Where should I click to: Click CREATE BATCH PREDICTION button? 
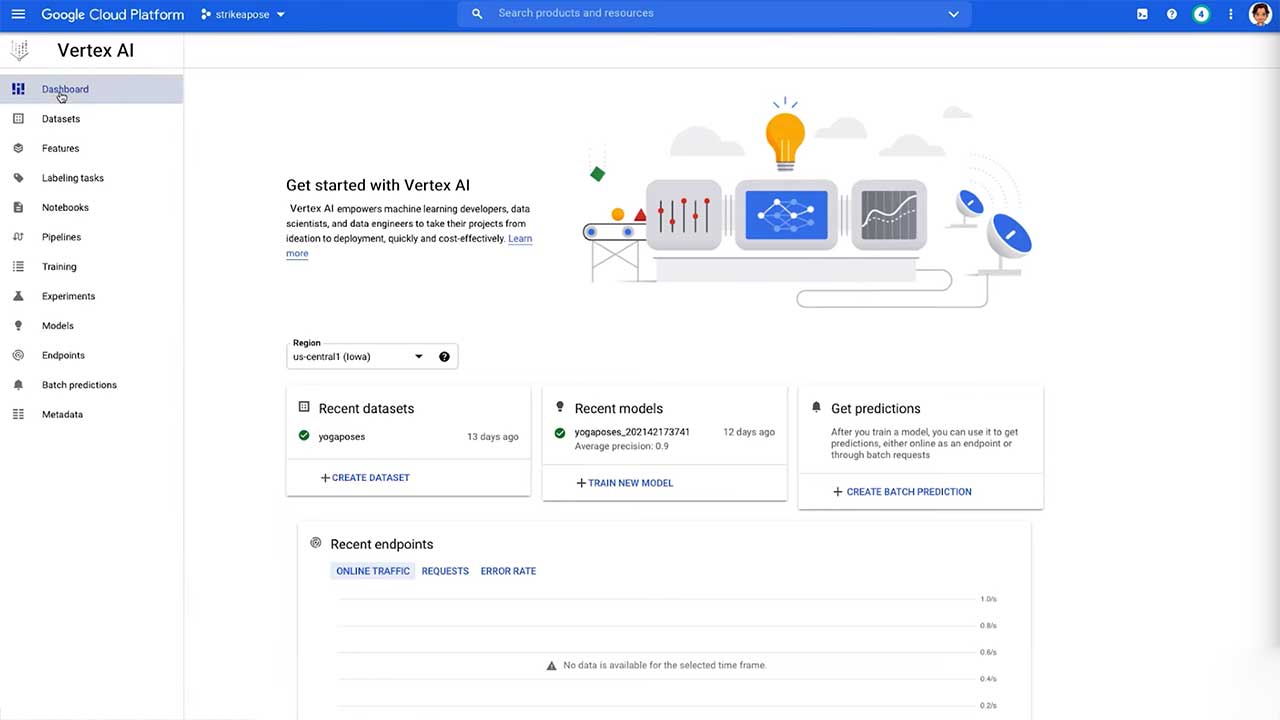click(x=902, y=492)
